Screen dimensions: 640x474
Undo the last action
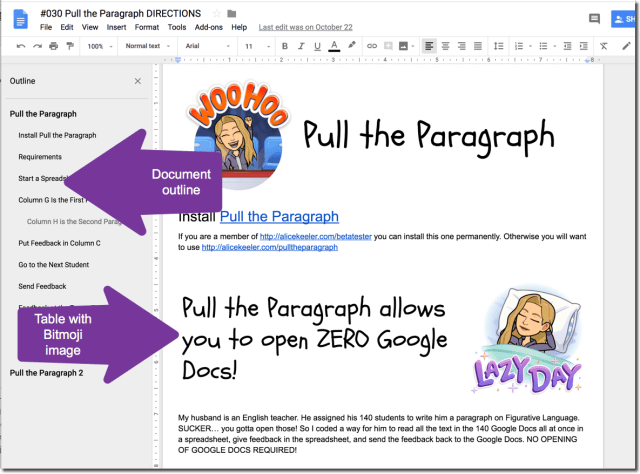[21, 46]
